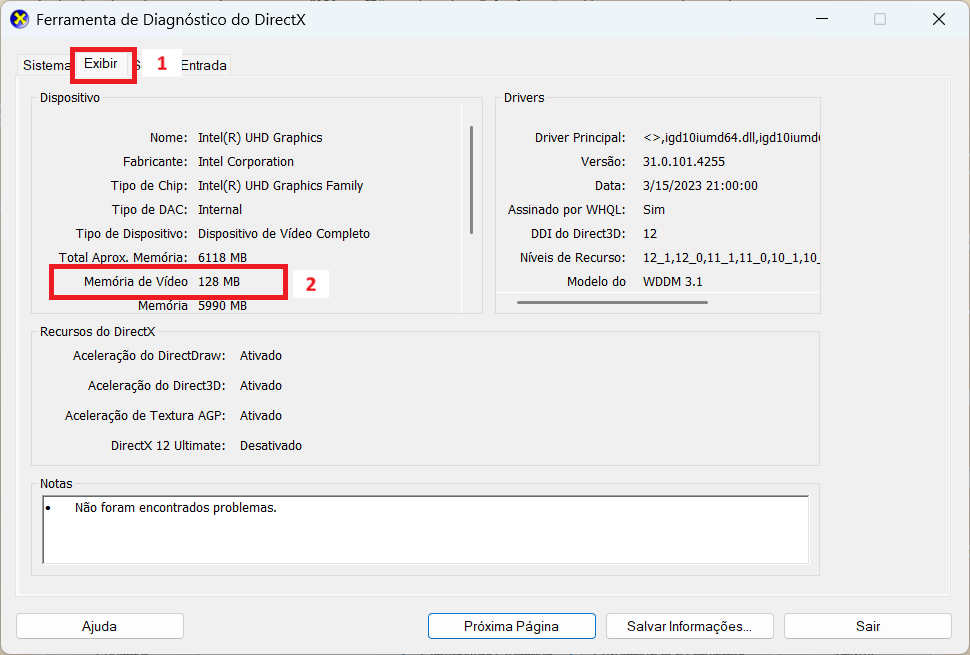
Task: Click 'Ativado' next to Aceleração do Direct3D
Action: tap(261, 385)
